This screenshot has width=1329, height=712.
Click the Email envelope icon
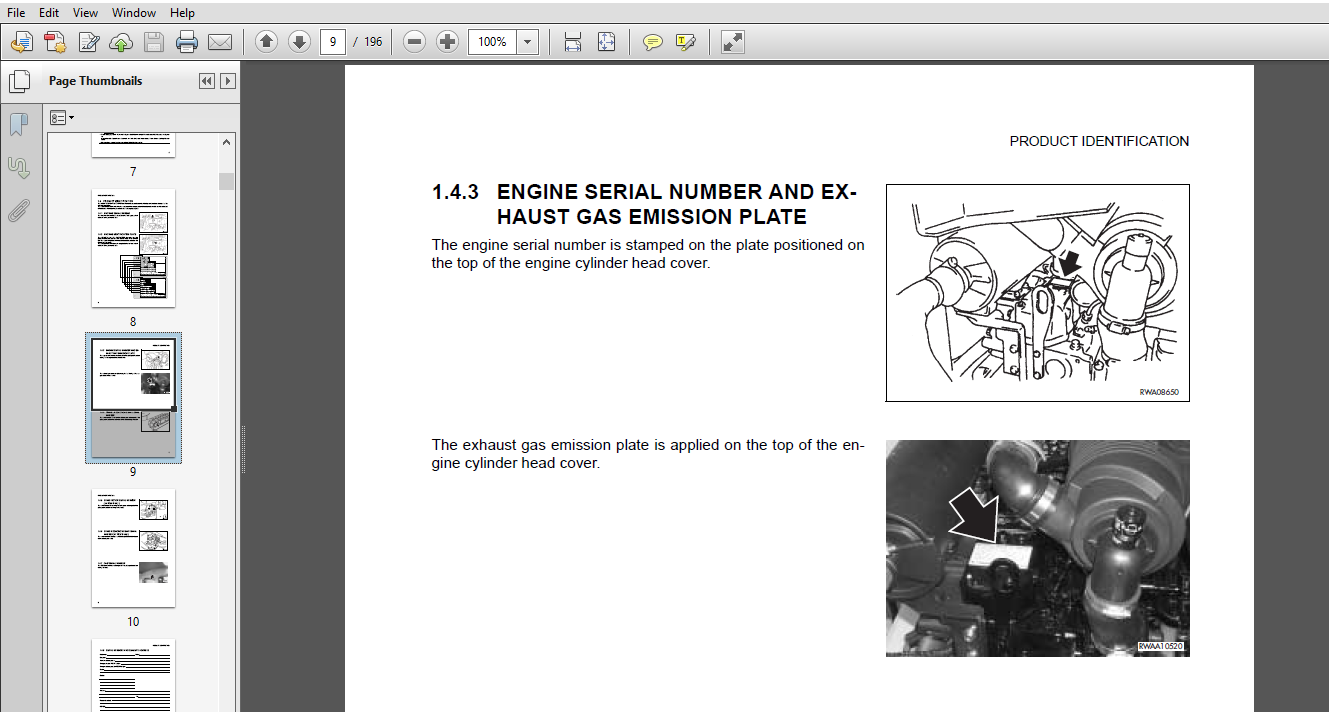[x=220, y=42]
